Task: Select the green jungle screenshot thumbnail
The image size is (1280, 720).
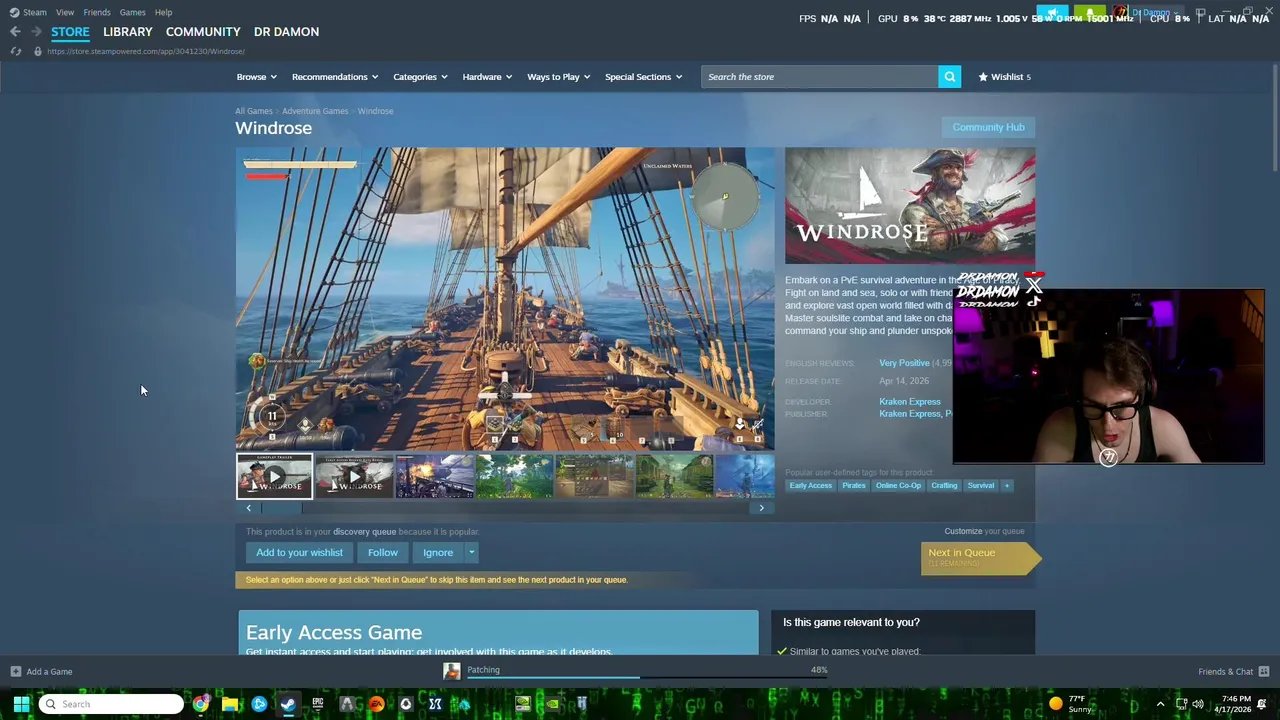Action: click(x=514, y=476)
